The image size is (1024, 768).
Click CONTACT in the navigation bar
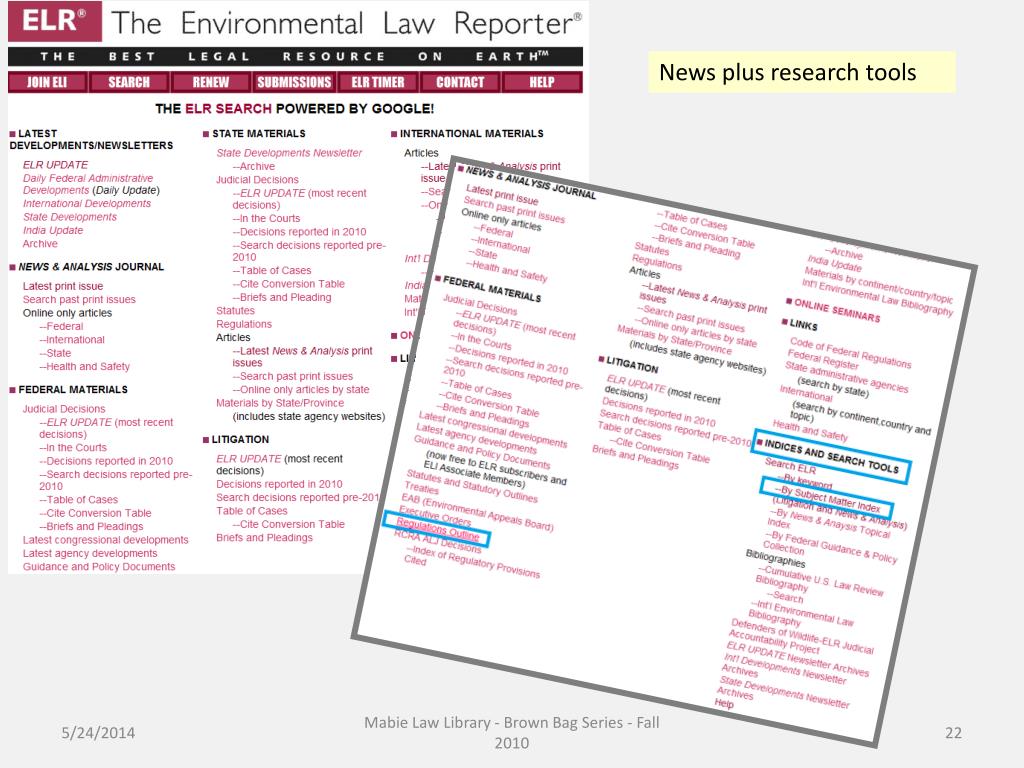(460, 82)
